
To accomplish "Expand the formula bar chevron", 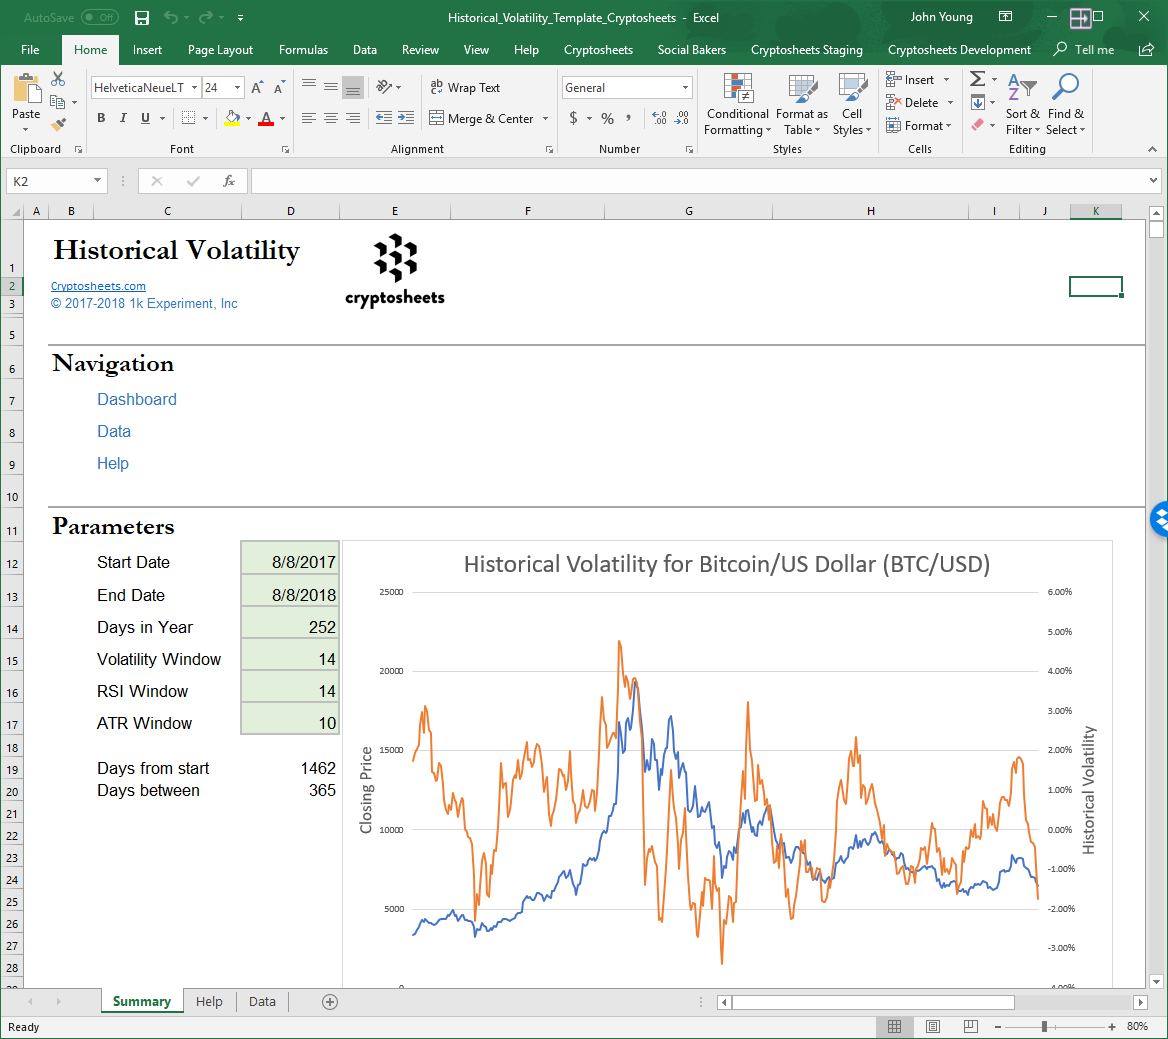I will click(1153, 180).
